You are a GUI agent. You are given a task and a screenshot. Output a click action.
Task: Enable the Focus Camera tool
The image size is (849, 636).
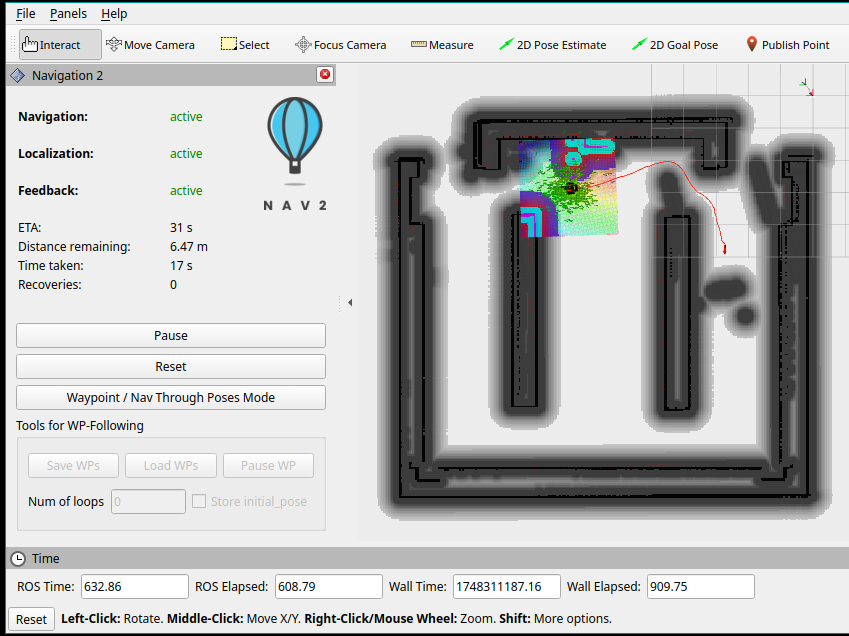coord(340,45)
